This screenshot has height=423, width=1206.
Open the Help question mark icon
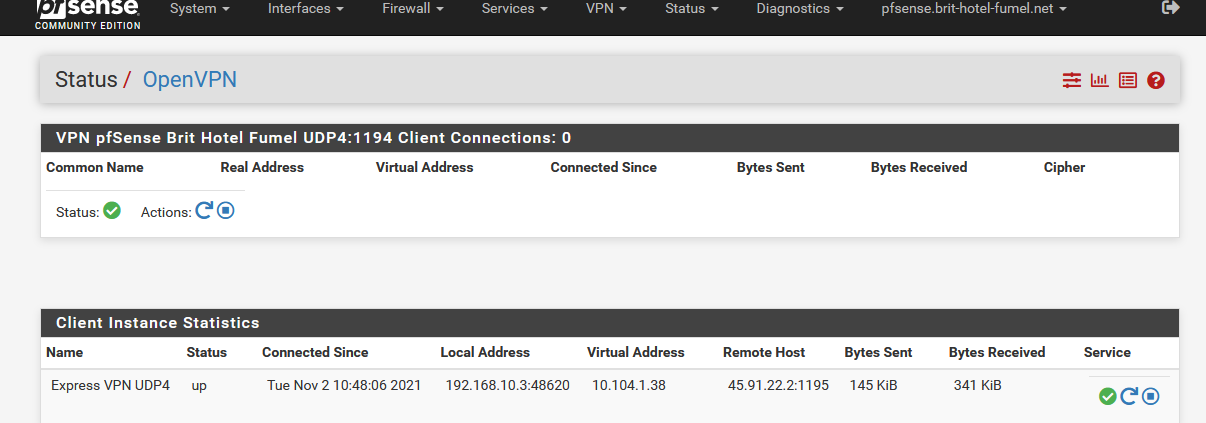(1156, 80)
